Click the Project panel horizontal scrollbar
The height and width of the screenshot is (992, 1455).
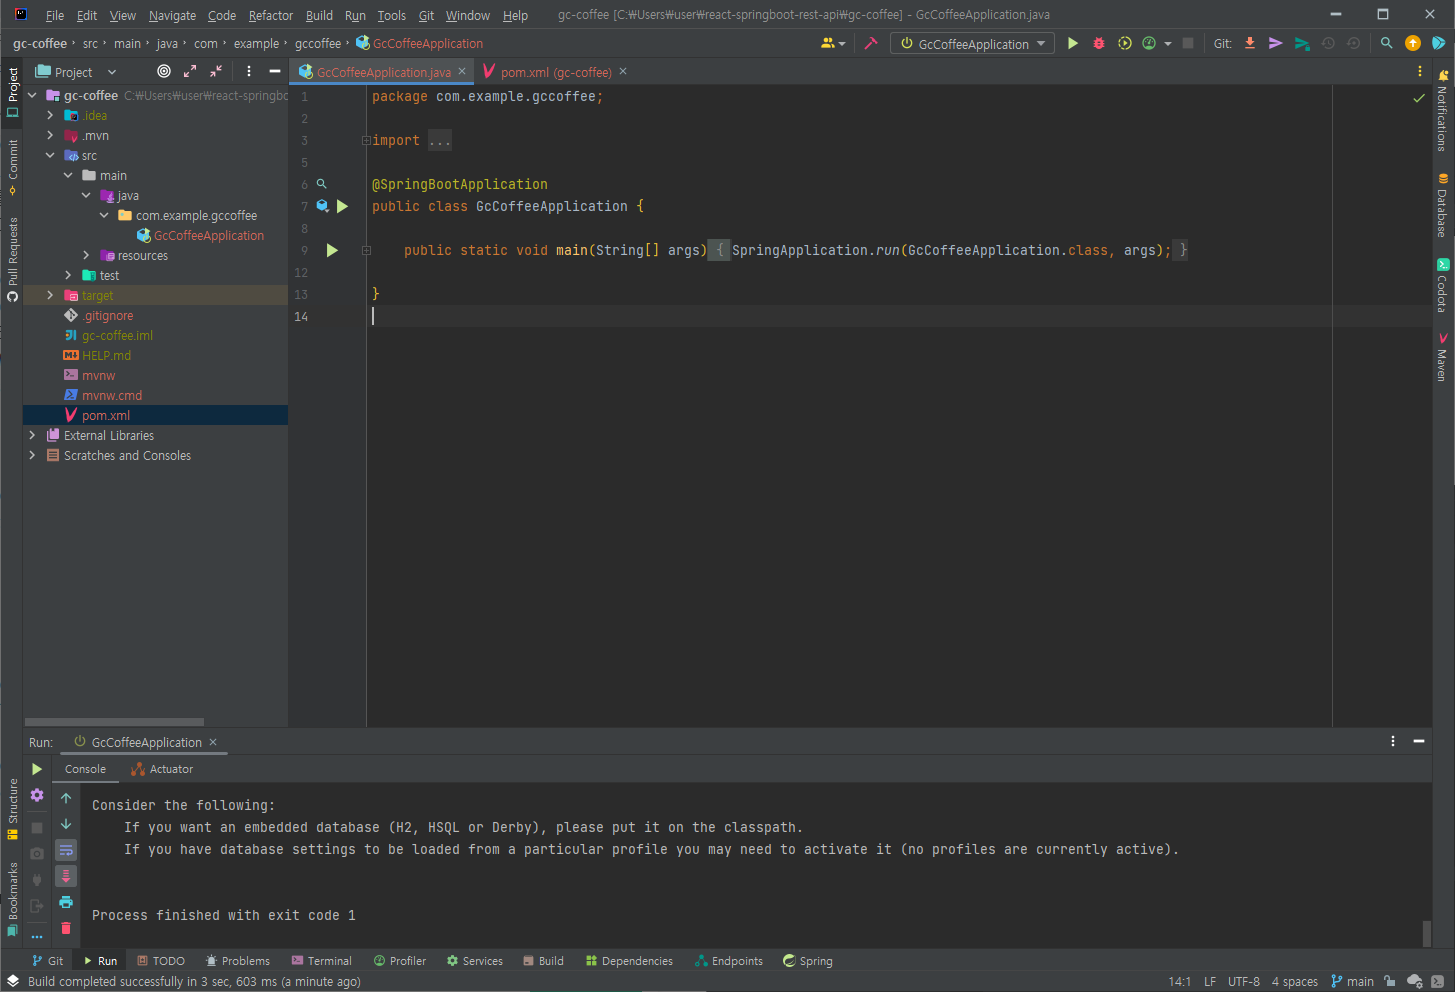(x=114, y=722)
